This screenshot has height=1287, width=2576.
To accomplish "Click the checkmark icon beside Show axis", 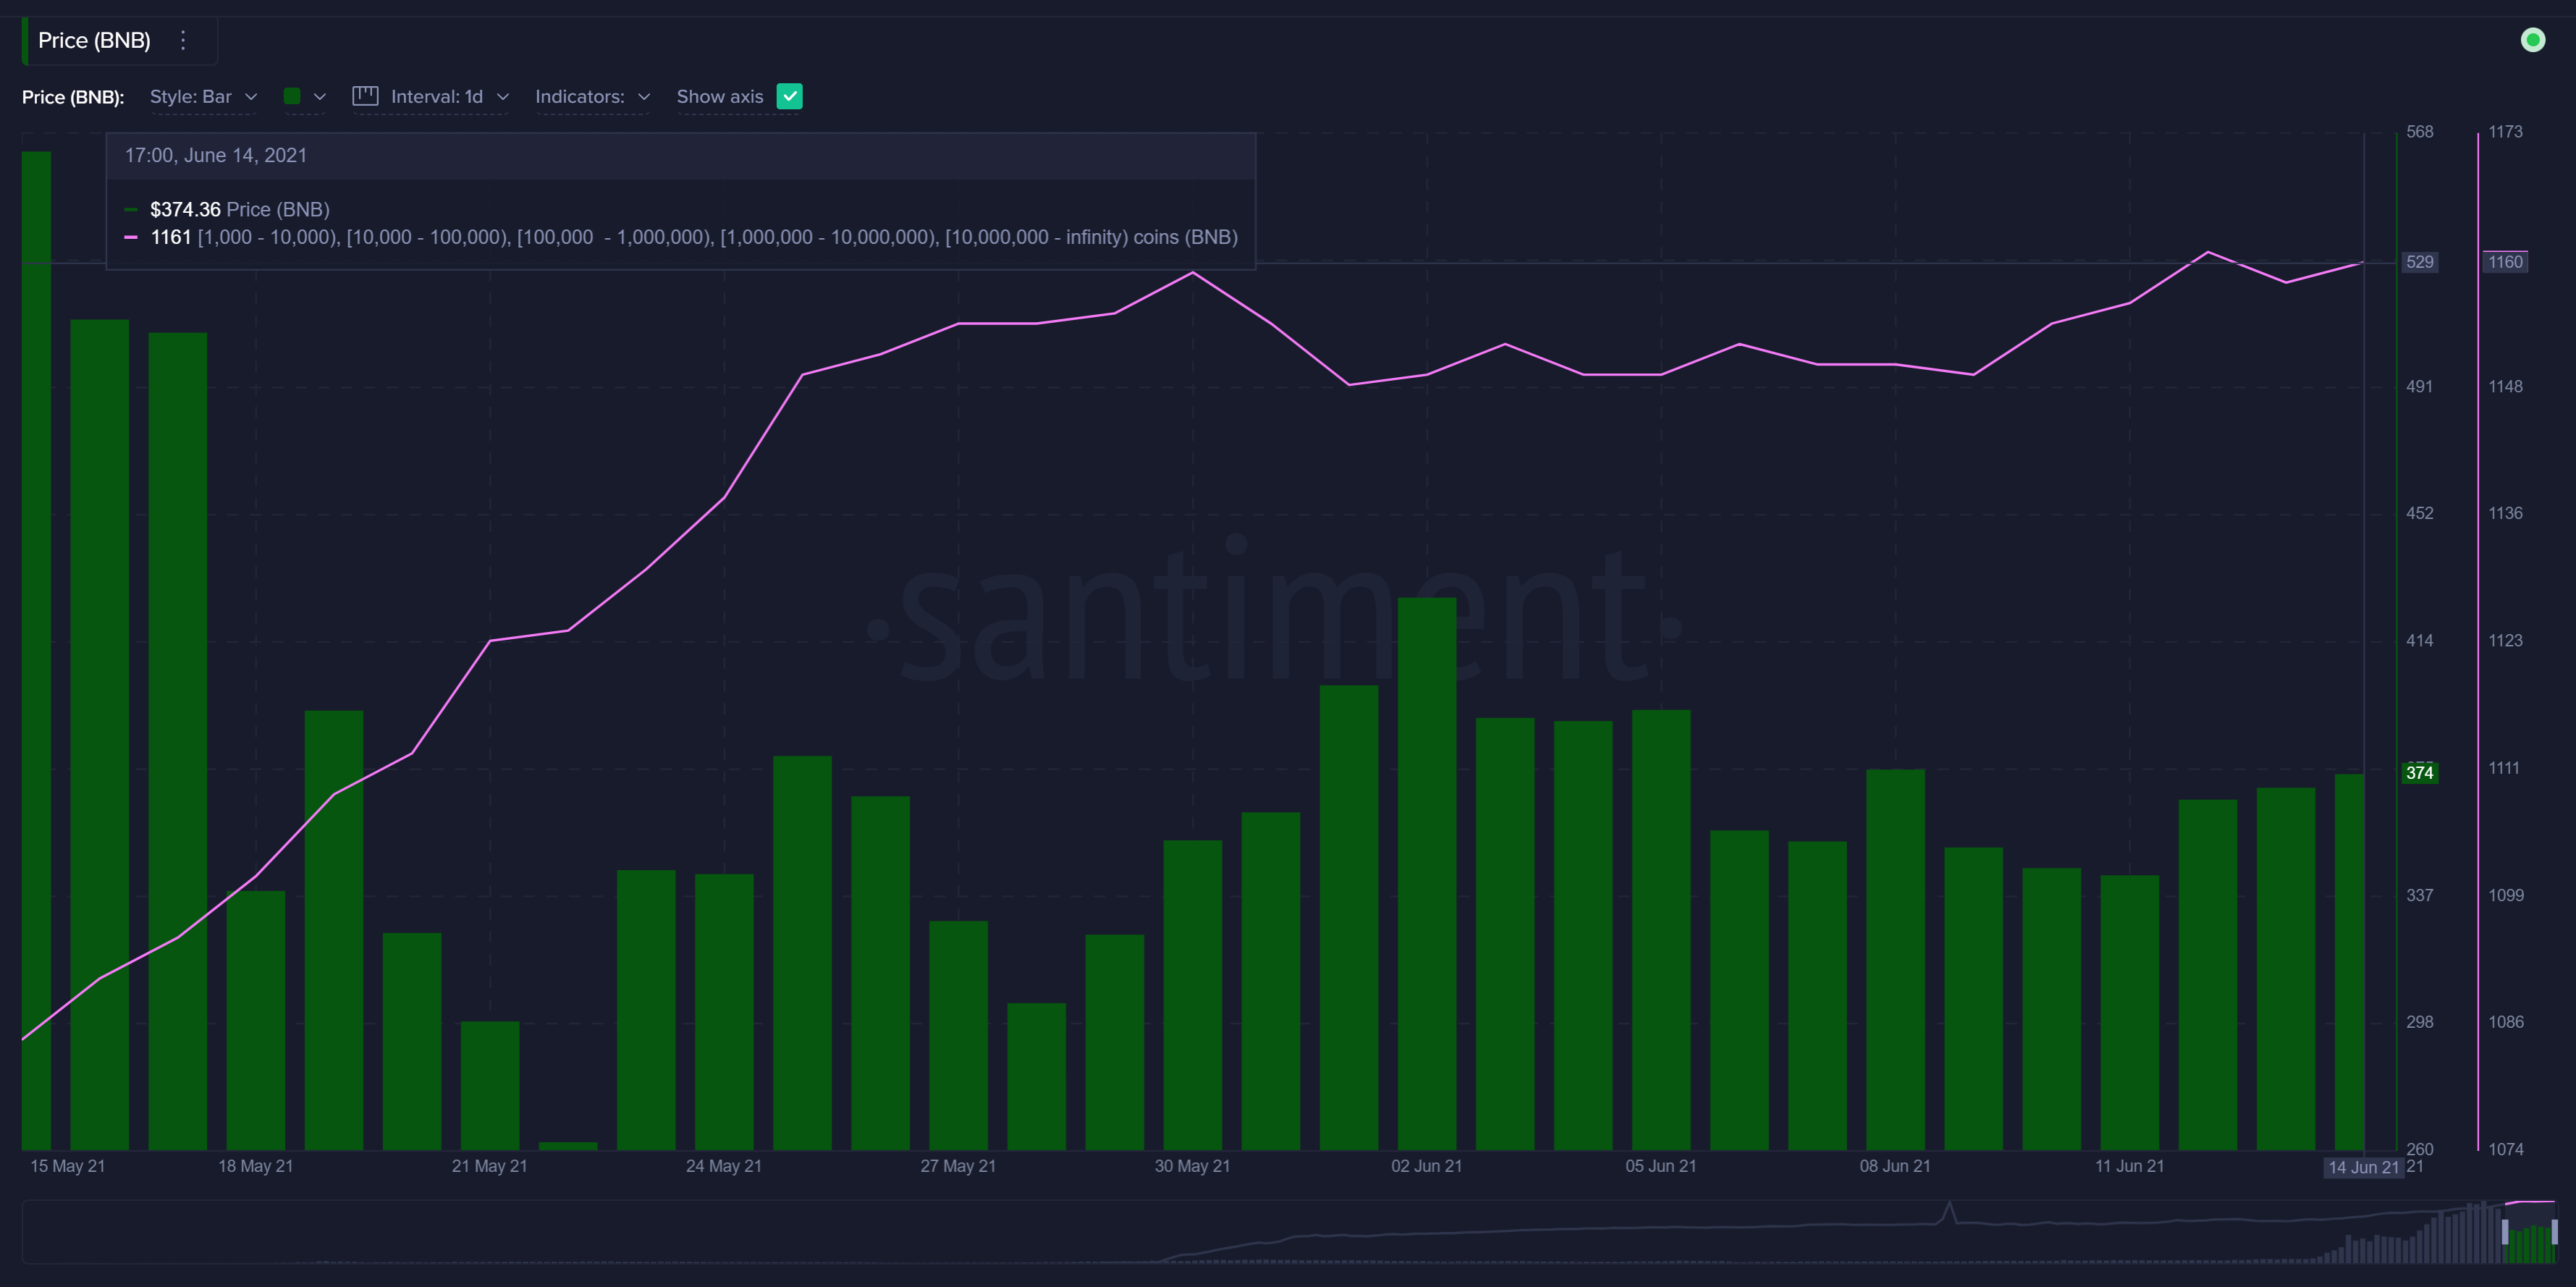I will click(x=789, y=96).
